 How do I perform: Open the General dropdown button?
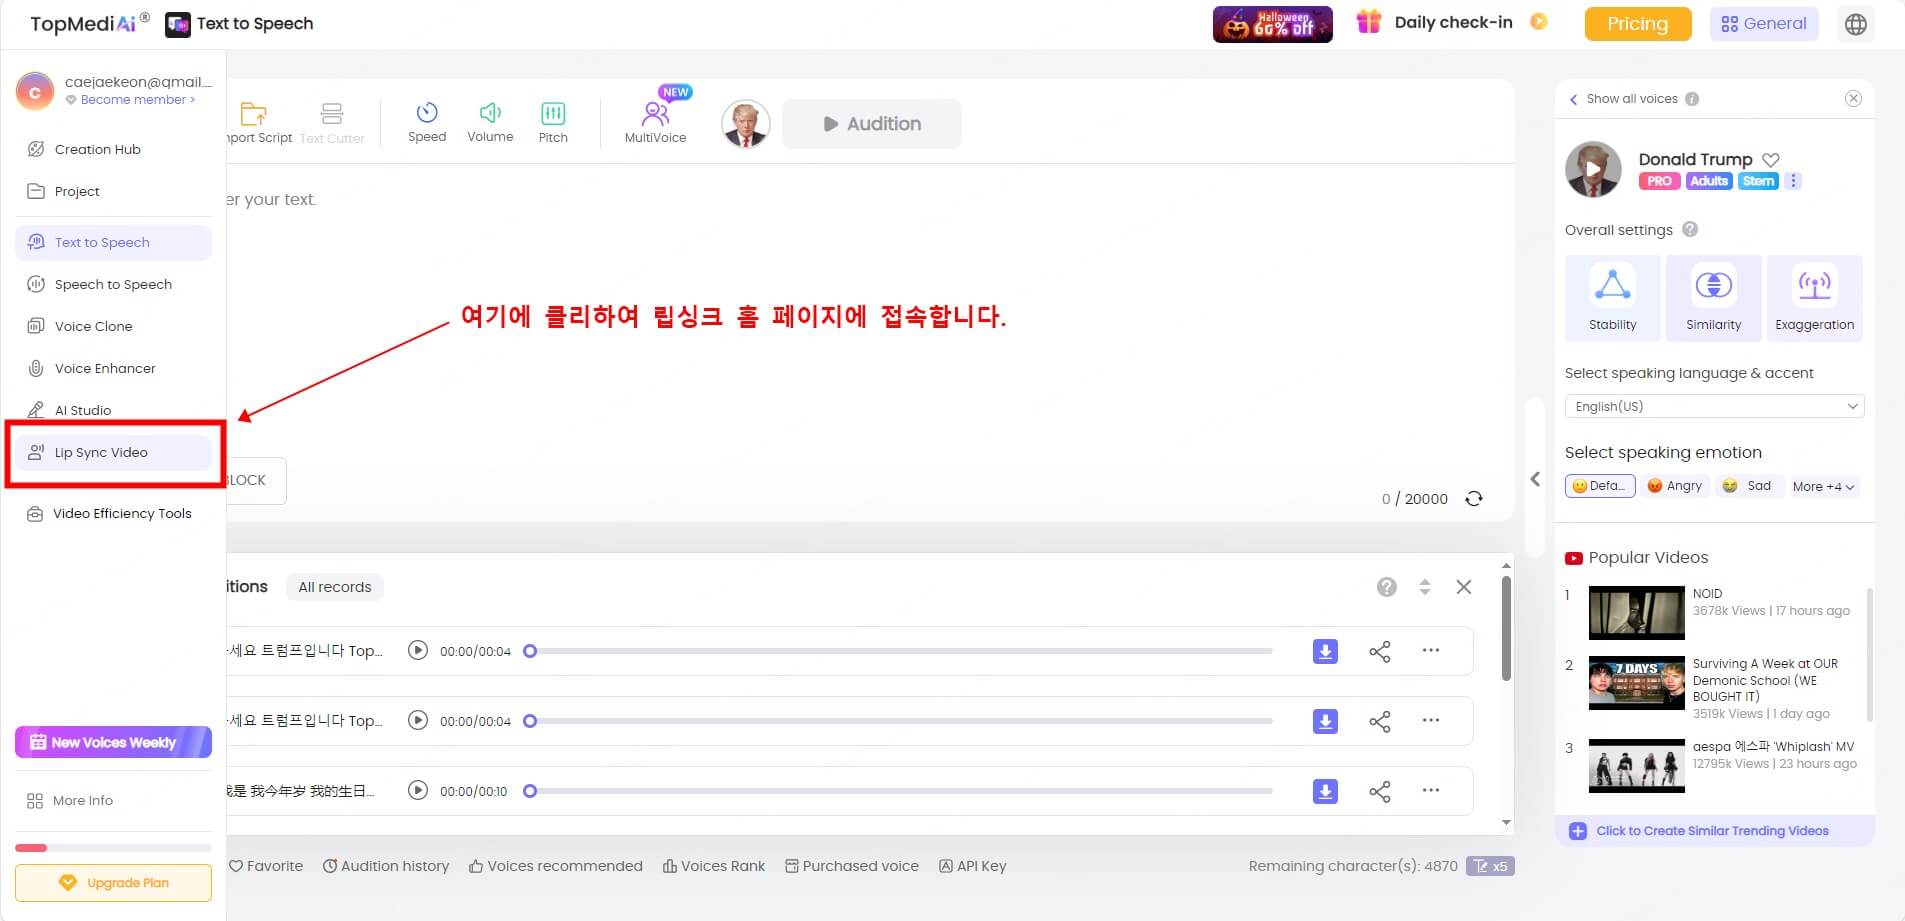click(1764, 24)
